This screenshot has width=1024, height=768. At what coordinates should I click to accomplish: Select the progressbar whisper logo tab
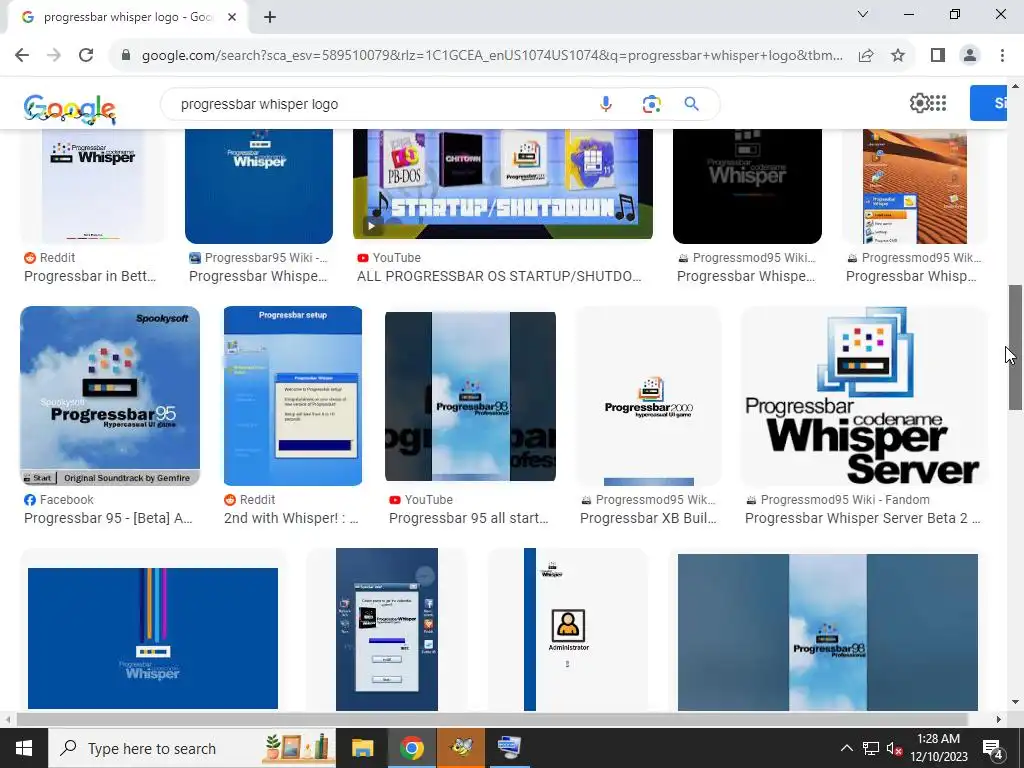click(x=127, y=17)
